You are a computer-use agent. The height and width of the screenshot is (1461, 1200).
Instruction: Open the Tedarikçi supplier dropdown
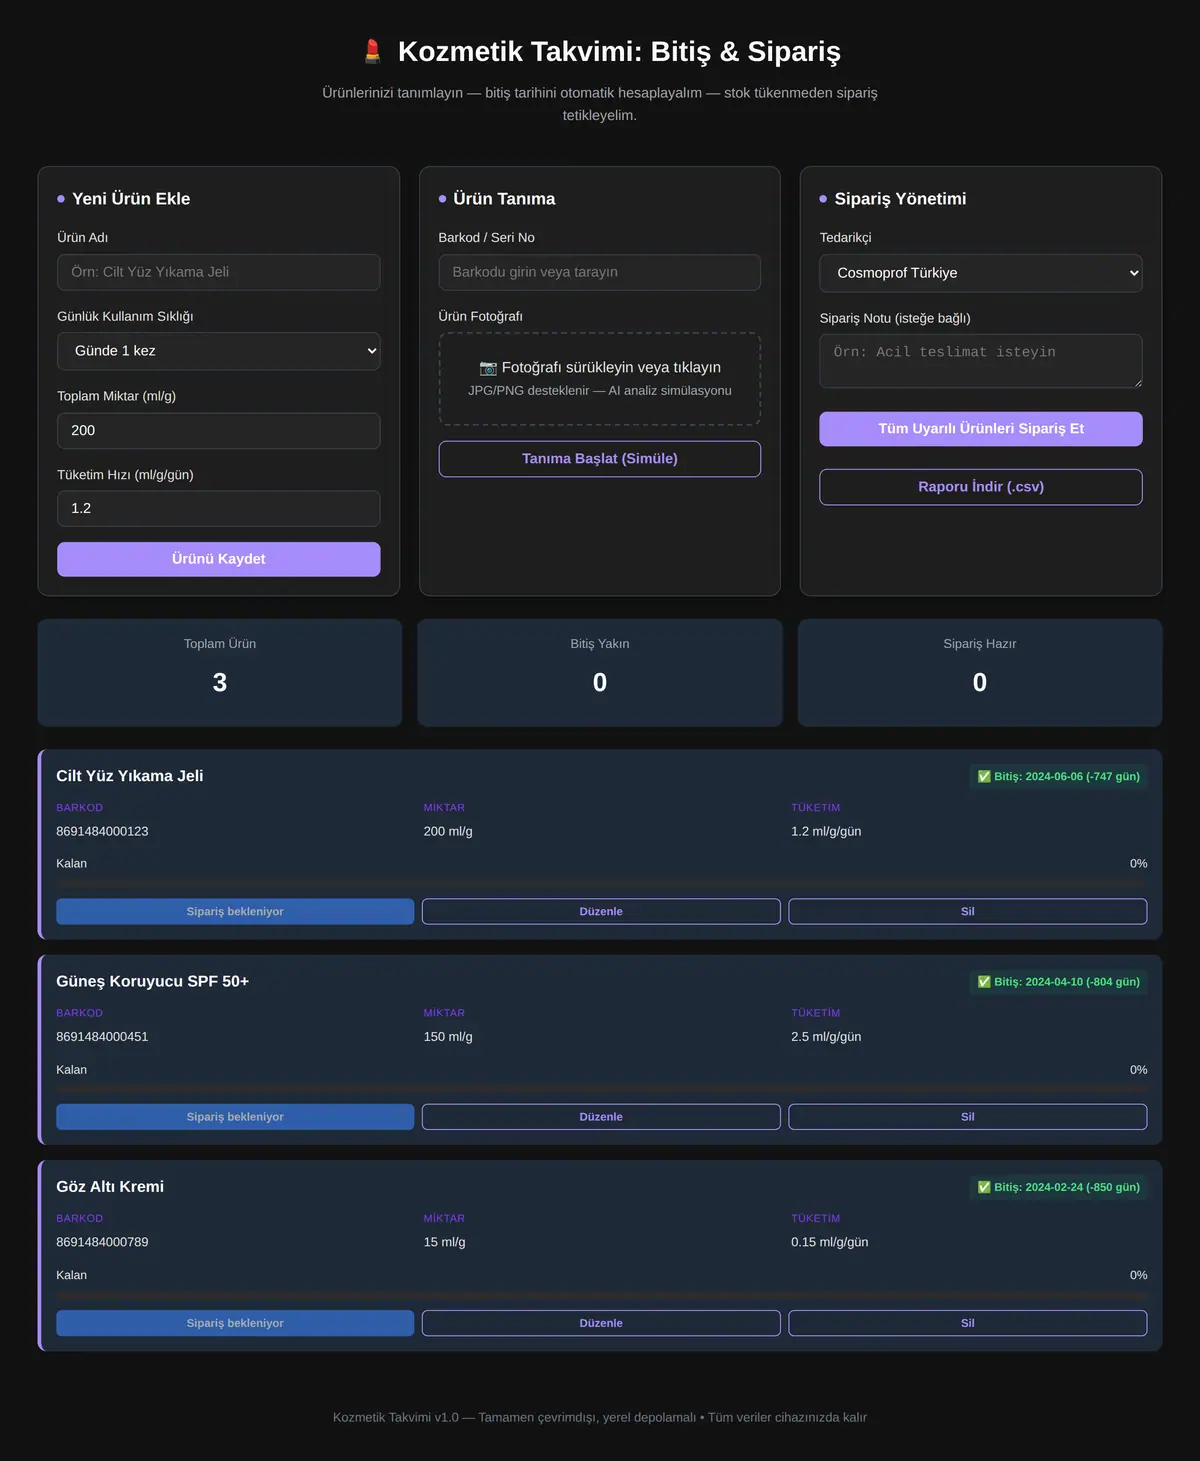pyautogui.click(x=981, y=273)
